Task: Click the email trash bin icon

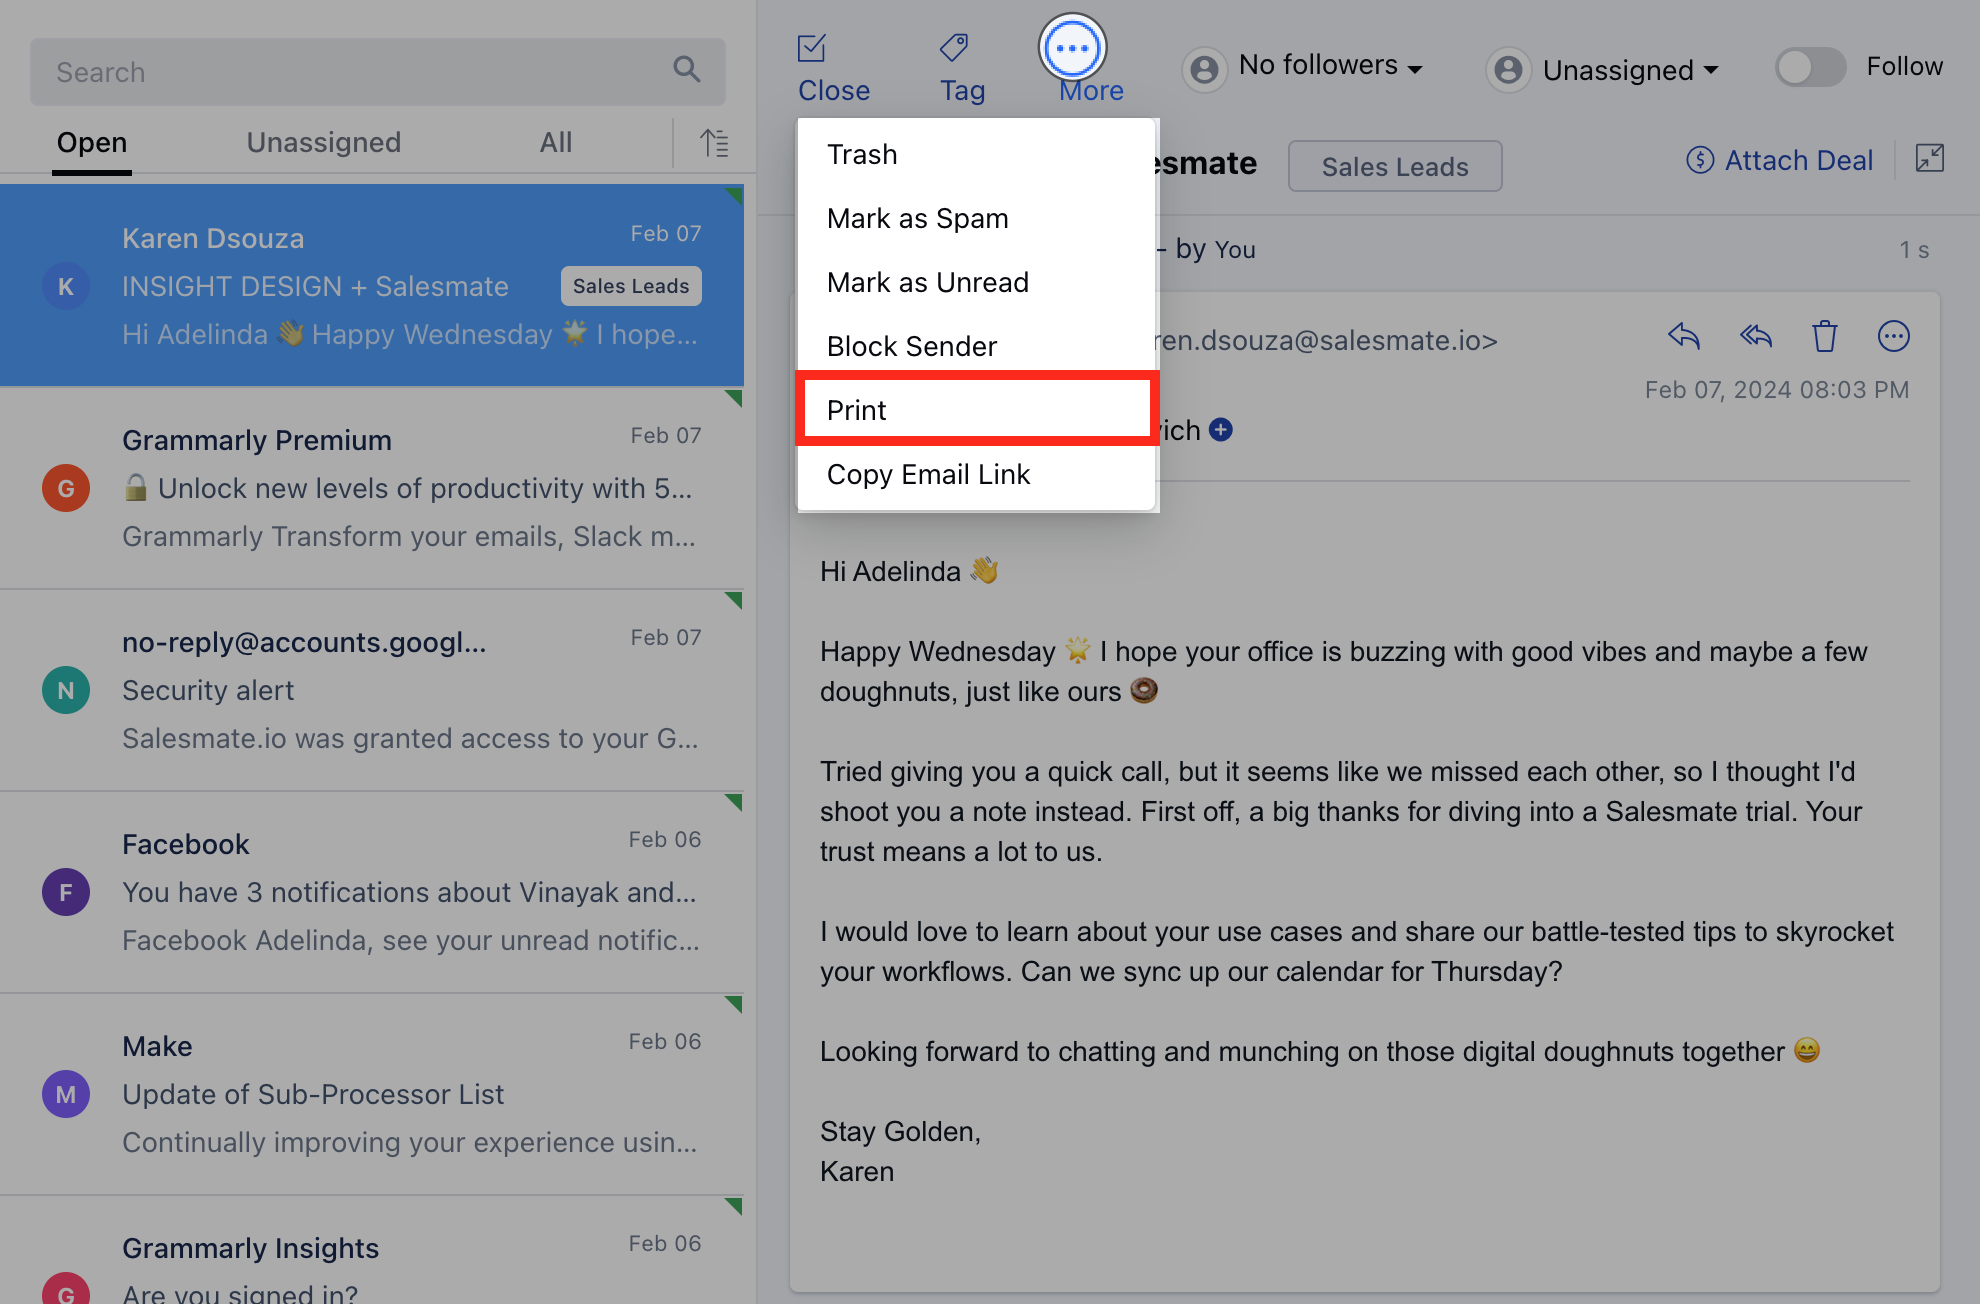Action: pyautogui.click(x=1825, y=336)
